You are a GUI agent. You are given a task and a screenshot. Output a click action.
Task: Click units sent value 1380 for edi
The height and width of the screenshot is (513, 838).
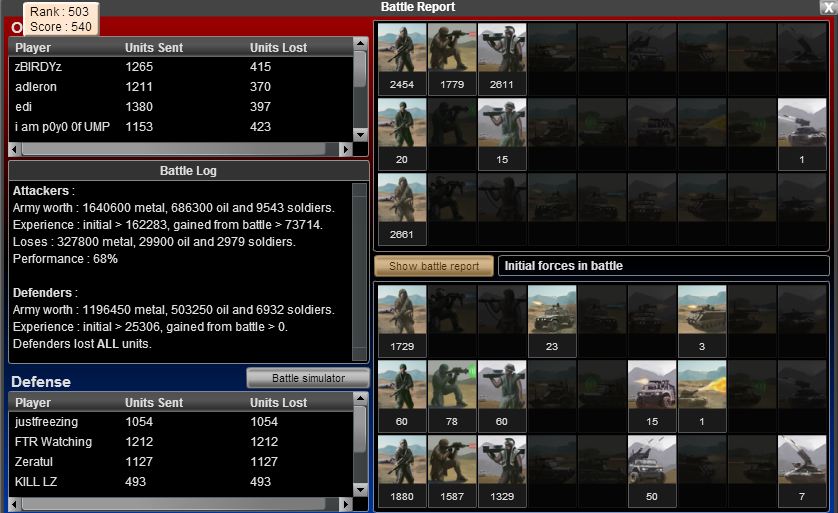(x=139, y=107)
